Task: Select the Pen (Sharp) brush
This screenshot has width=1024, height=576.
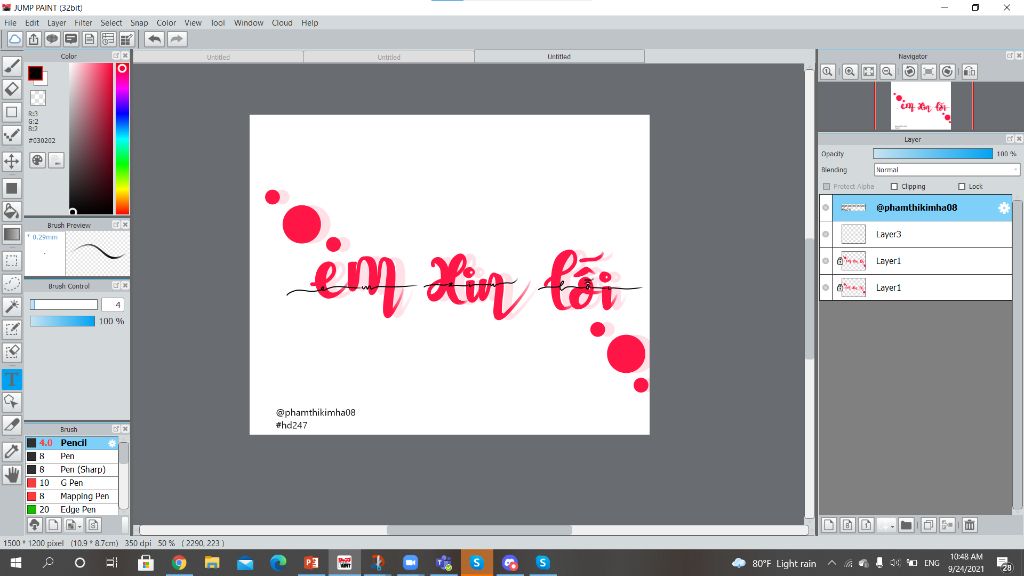Action: 72,470
